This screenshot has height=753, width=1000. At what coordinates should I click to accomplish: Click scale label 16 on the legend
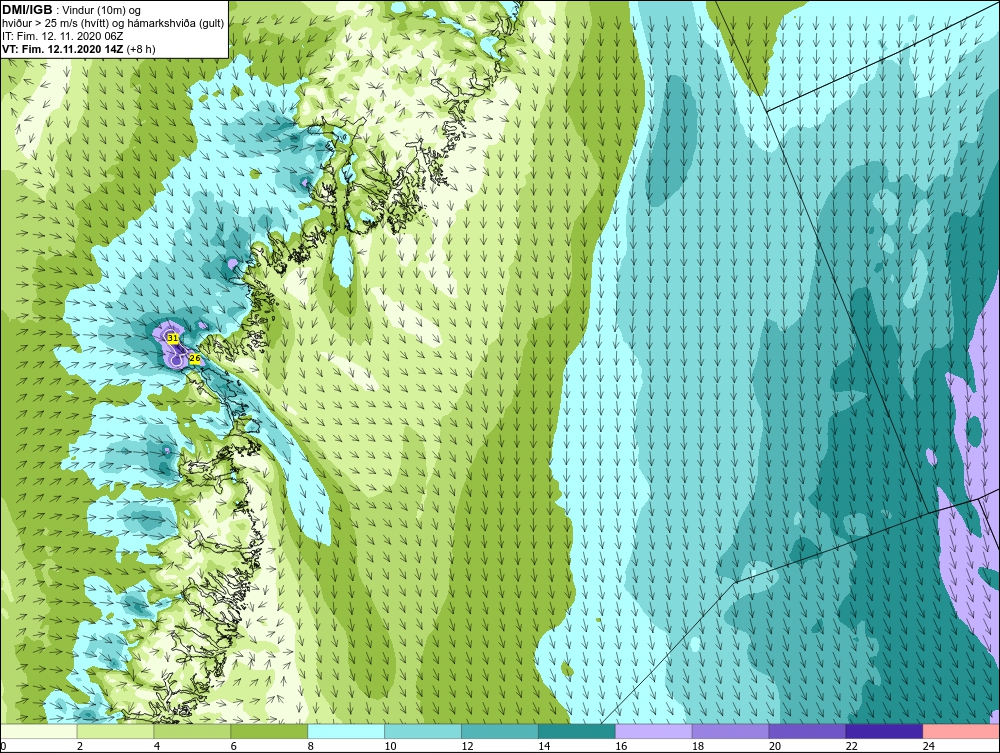[x=621, y=746]
